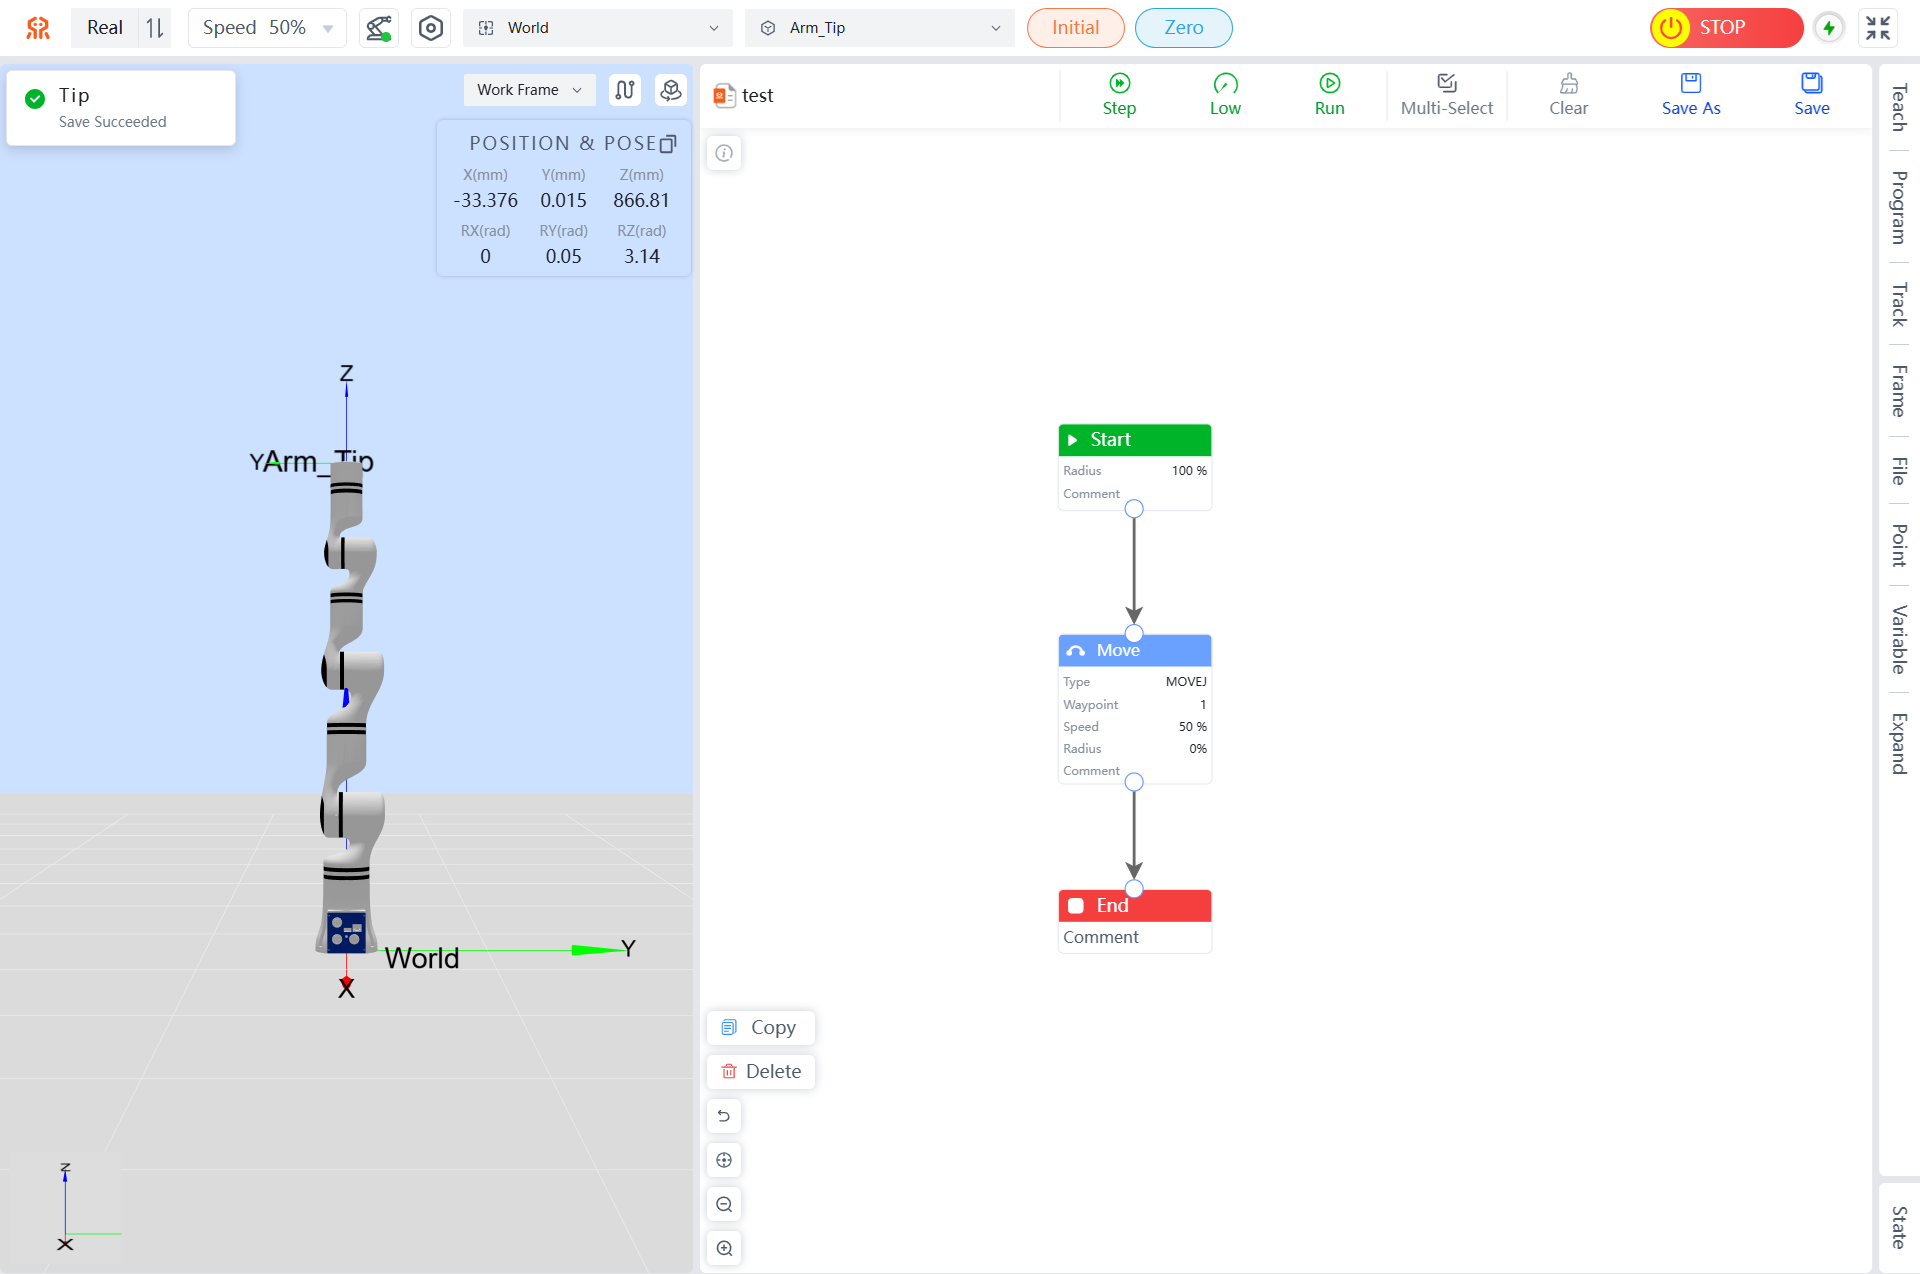Click the zoom in magnifier icon

pyautogui.click(x=725, y=1248)
